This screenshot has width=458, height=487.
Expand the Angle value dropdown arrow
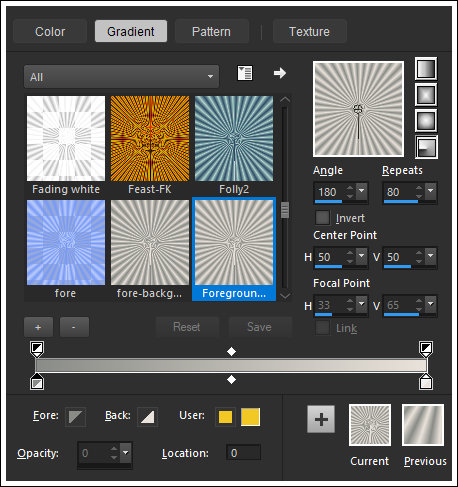[362, 191]
